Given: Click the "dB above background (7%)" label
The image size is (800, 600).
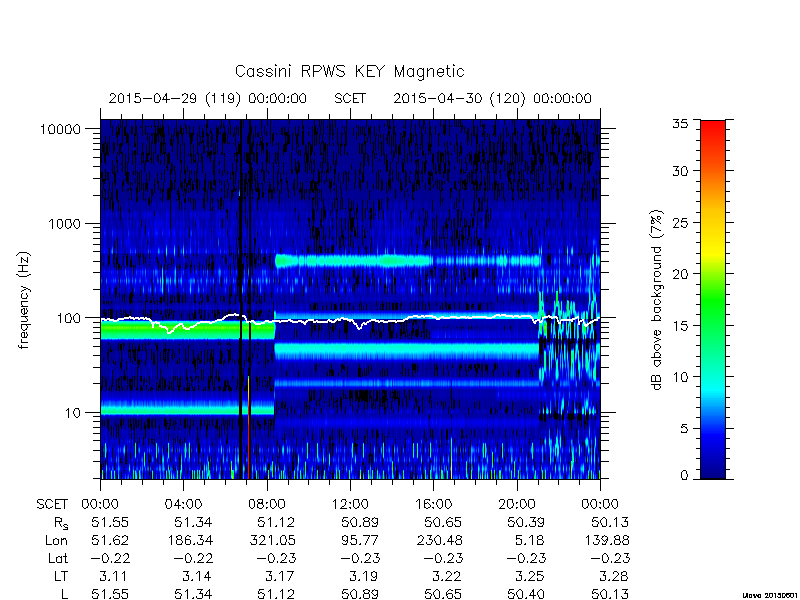Looking at the screenshot, I should pyautogui.click(x=657, y=300).
